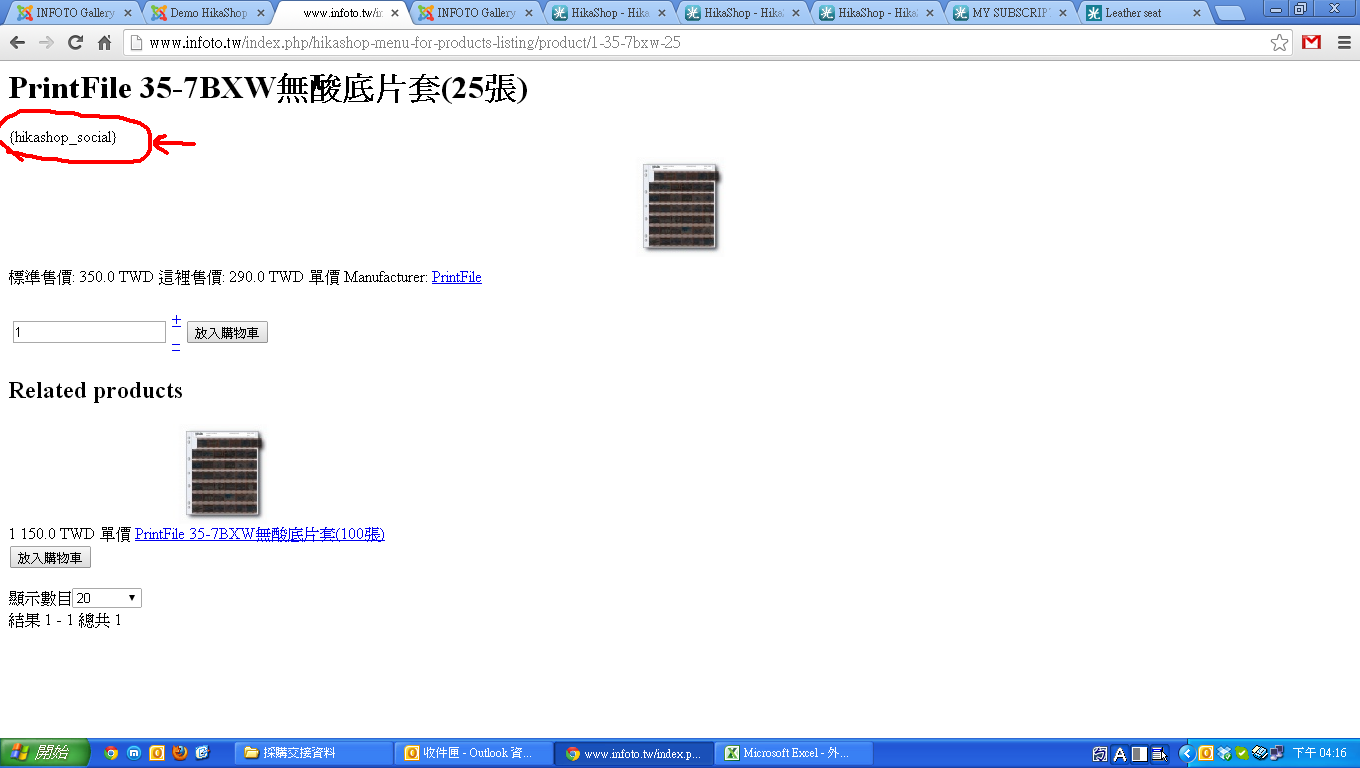Viewport: 1360px width, 768px height.
Task: Decrease quantity with the minus link
Action: click(x=176, y=345)
